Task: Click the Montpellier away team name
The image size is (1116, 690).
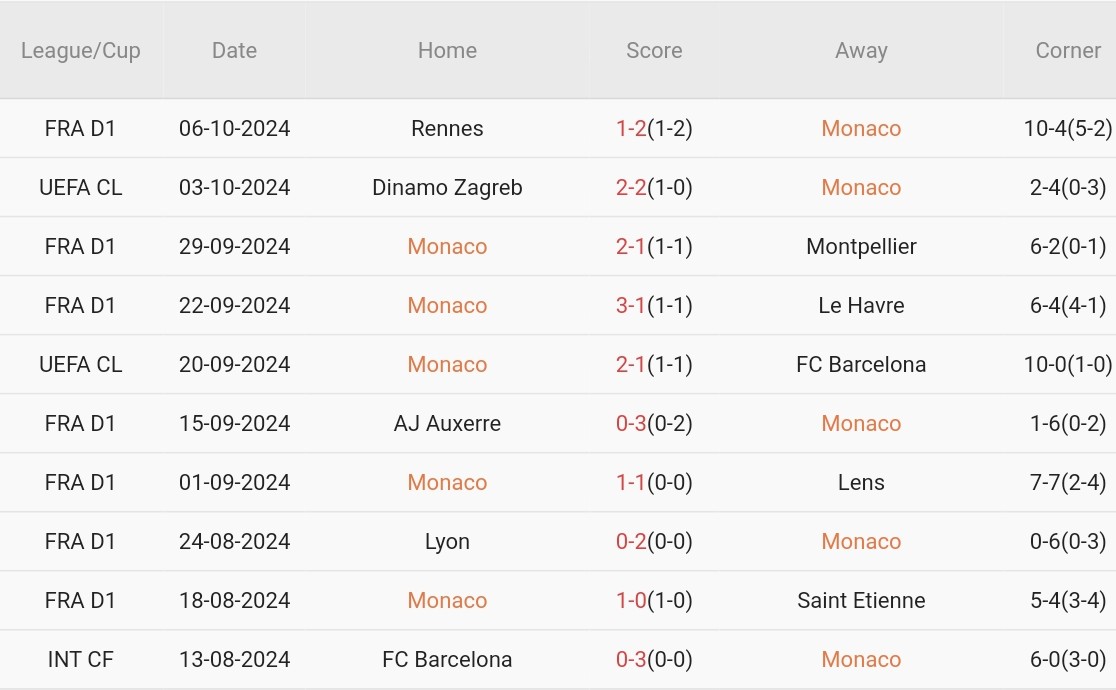Action: [861, 246]
